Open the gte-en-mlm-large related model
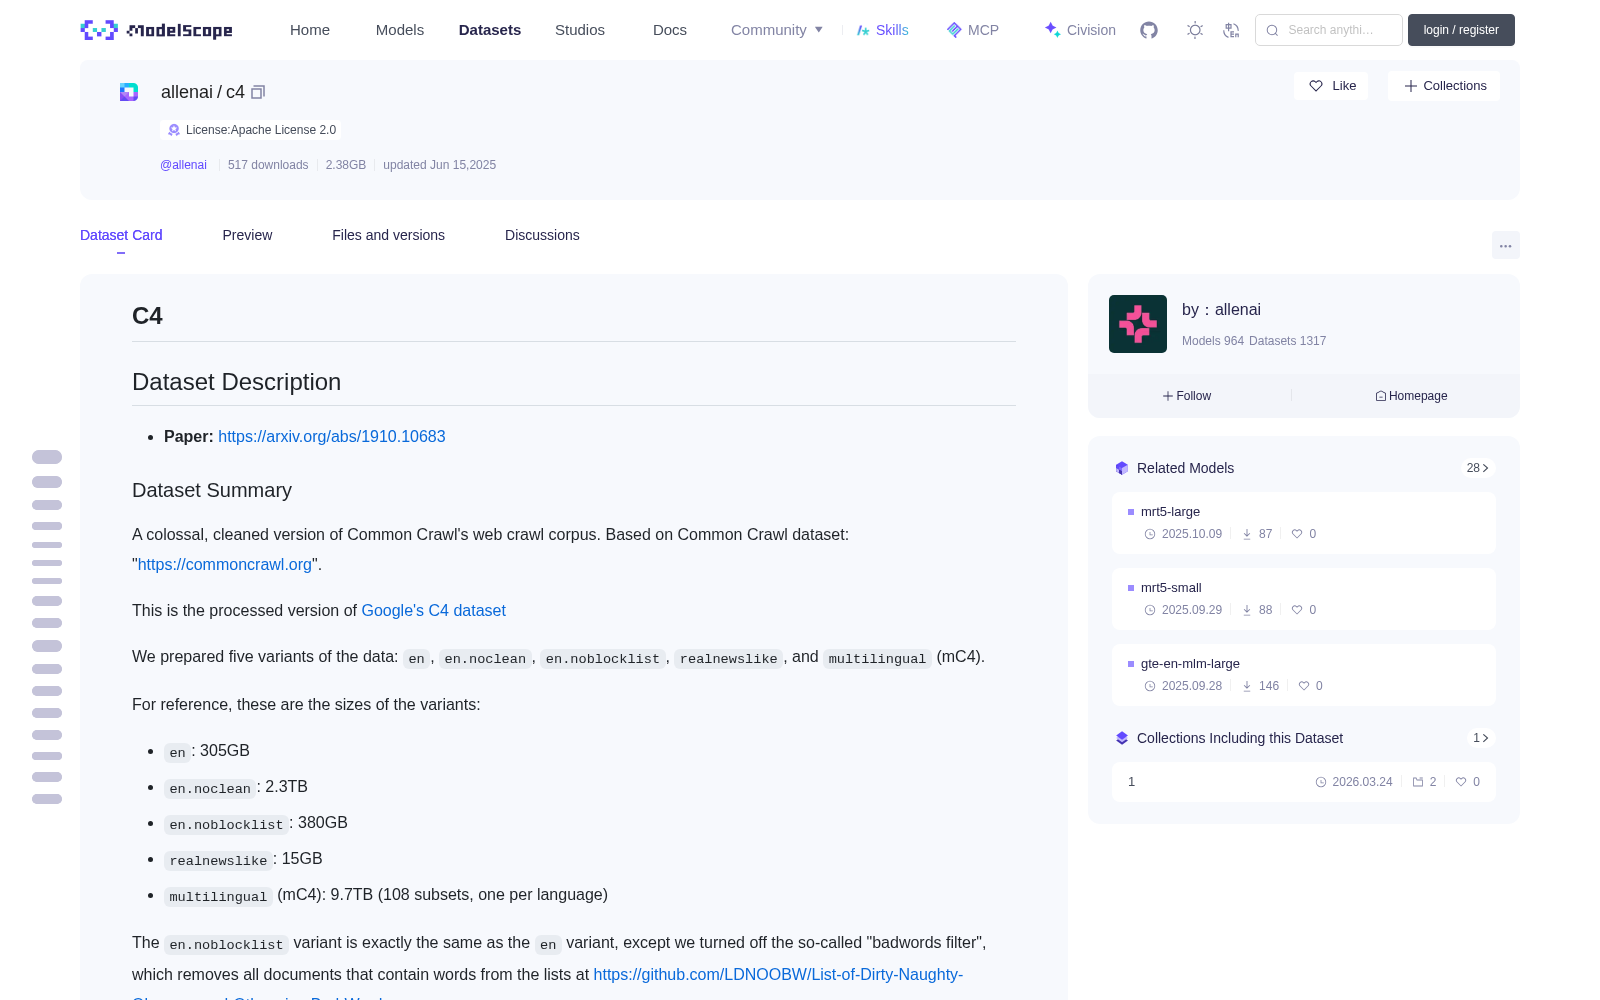The image size is (1600, 1000). 1304,675
